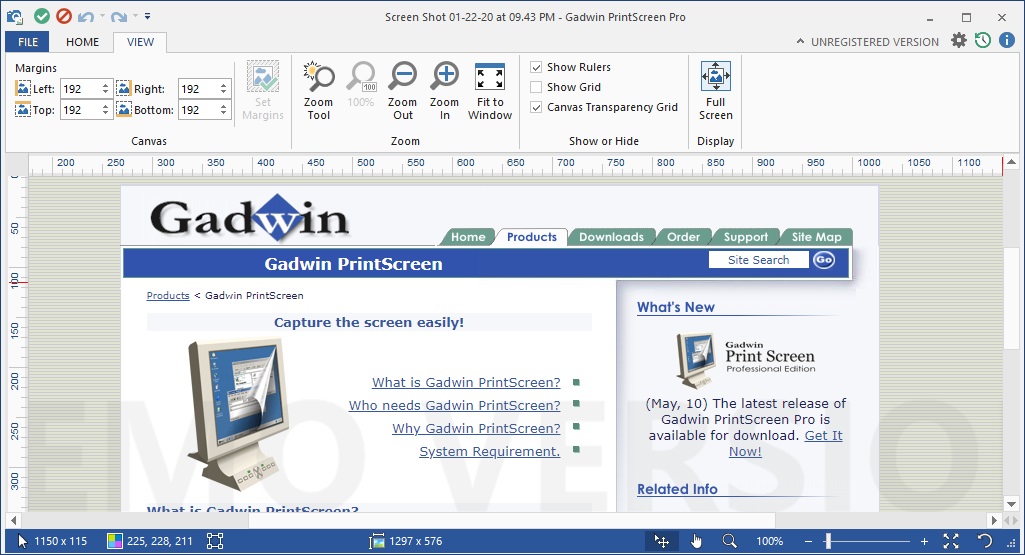Select the magnifier tool in status bar
1025x555 pixels.
pyautogui.click(x=729, y=541)
